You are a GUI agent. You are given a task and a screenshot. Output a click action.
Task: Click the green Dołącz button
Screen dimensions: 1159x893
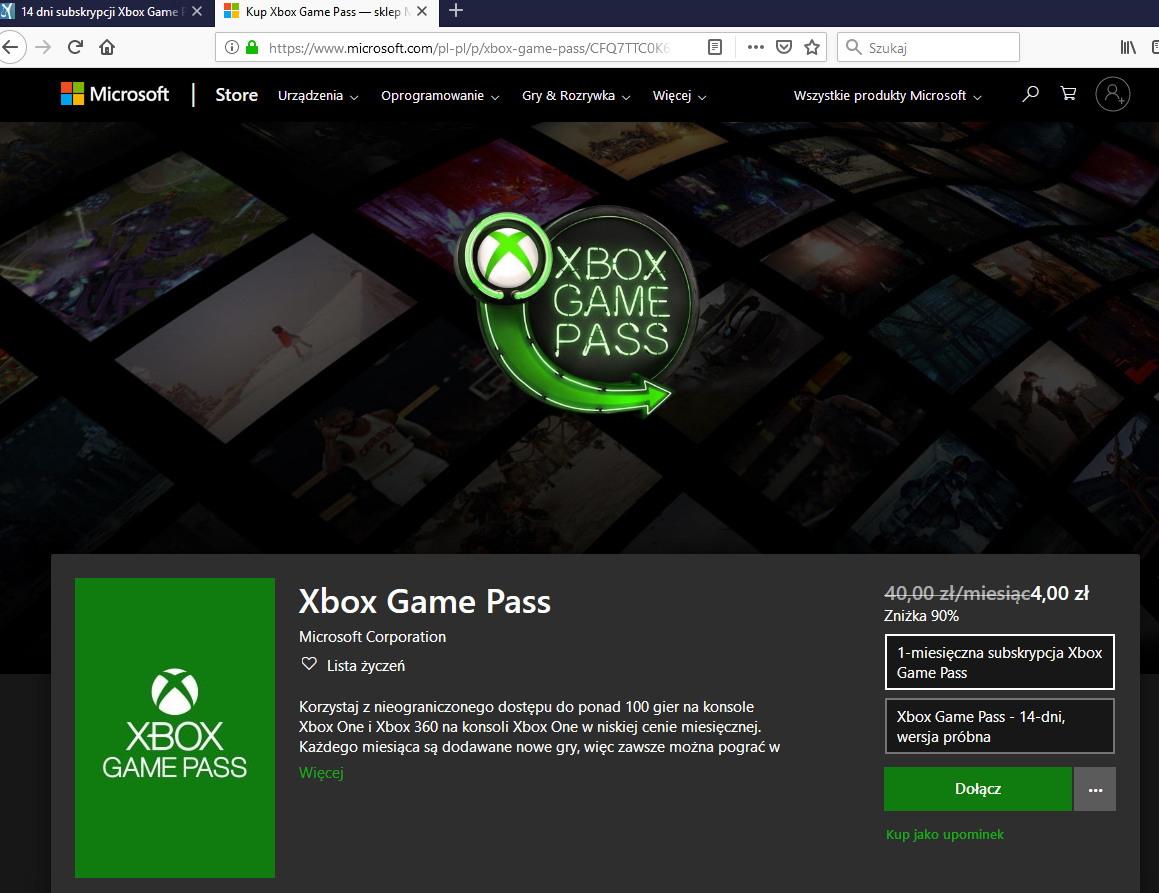point(978,789)
